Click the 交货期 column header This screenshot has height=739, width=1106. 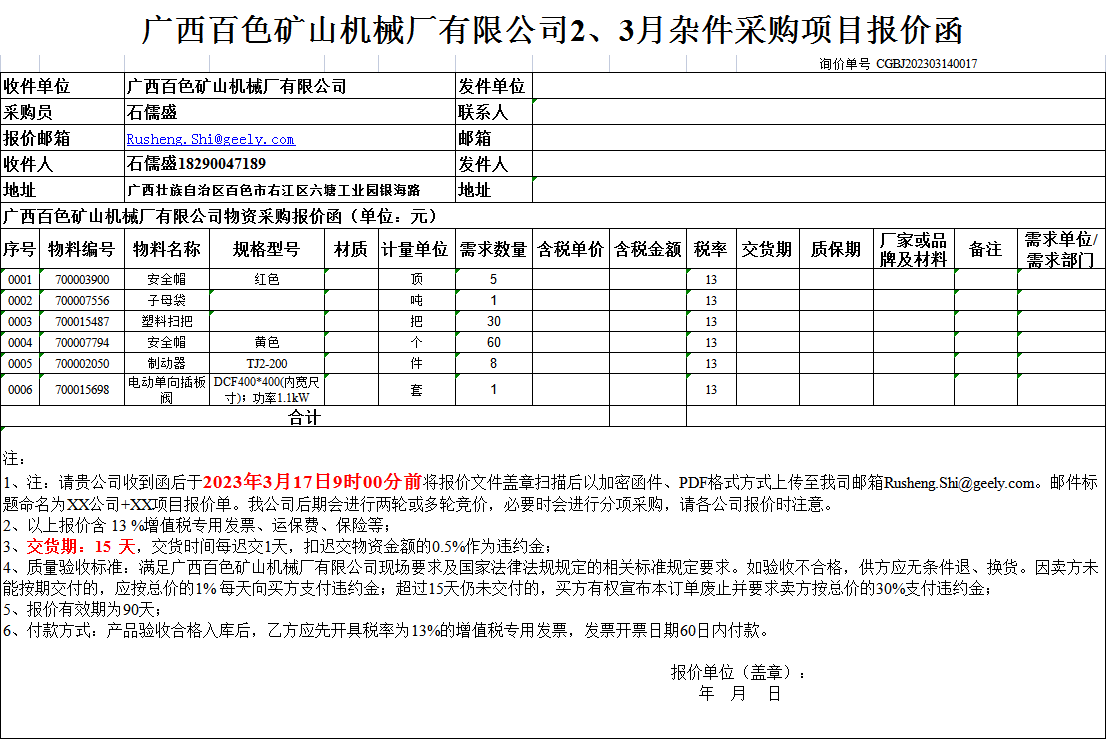pyautogui.click(x=767, y=249)
